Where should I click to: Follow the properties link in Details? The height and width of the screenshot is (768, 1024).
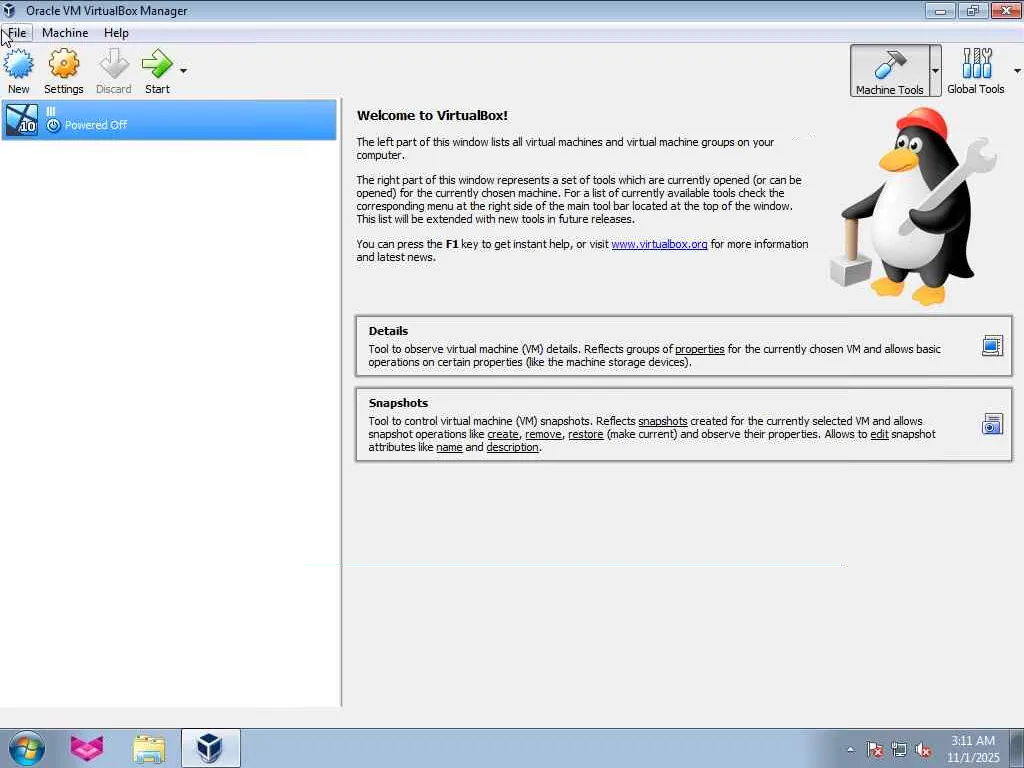point(699,349)
